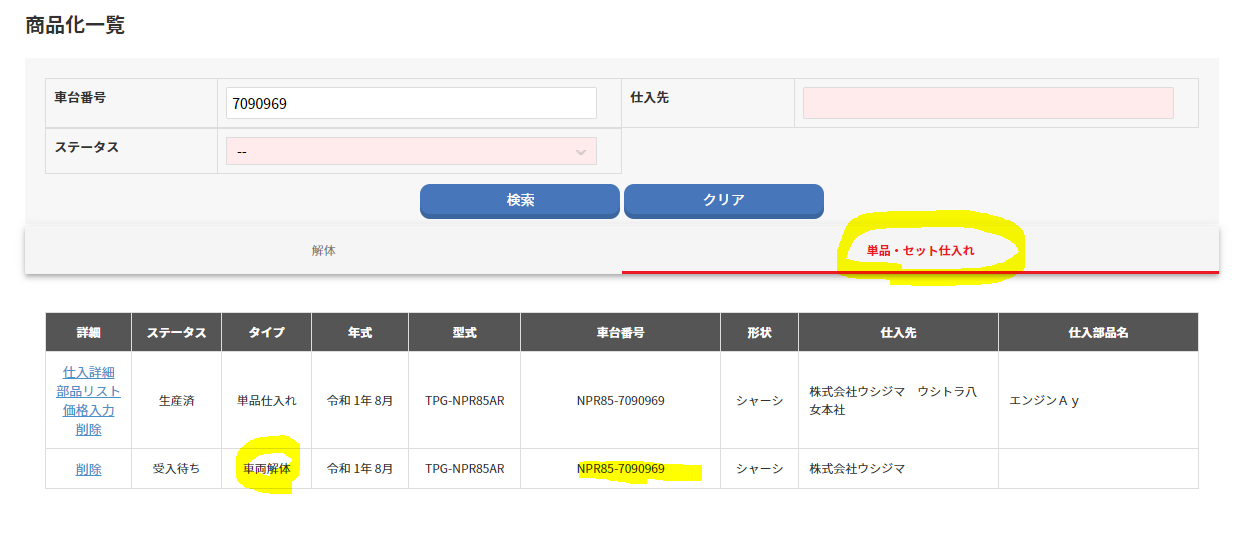Click the タイプ column header
1237x546 pixels.
point(266,332)
